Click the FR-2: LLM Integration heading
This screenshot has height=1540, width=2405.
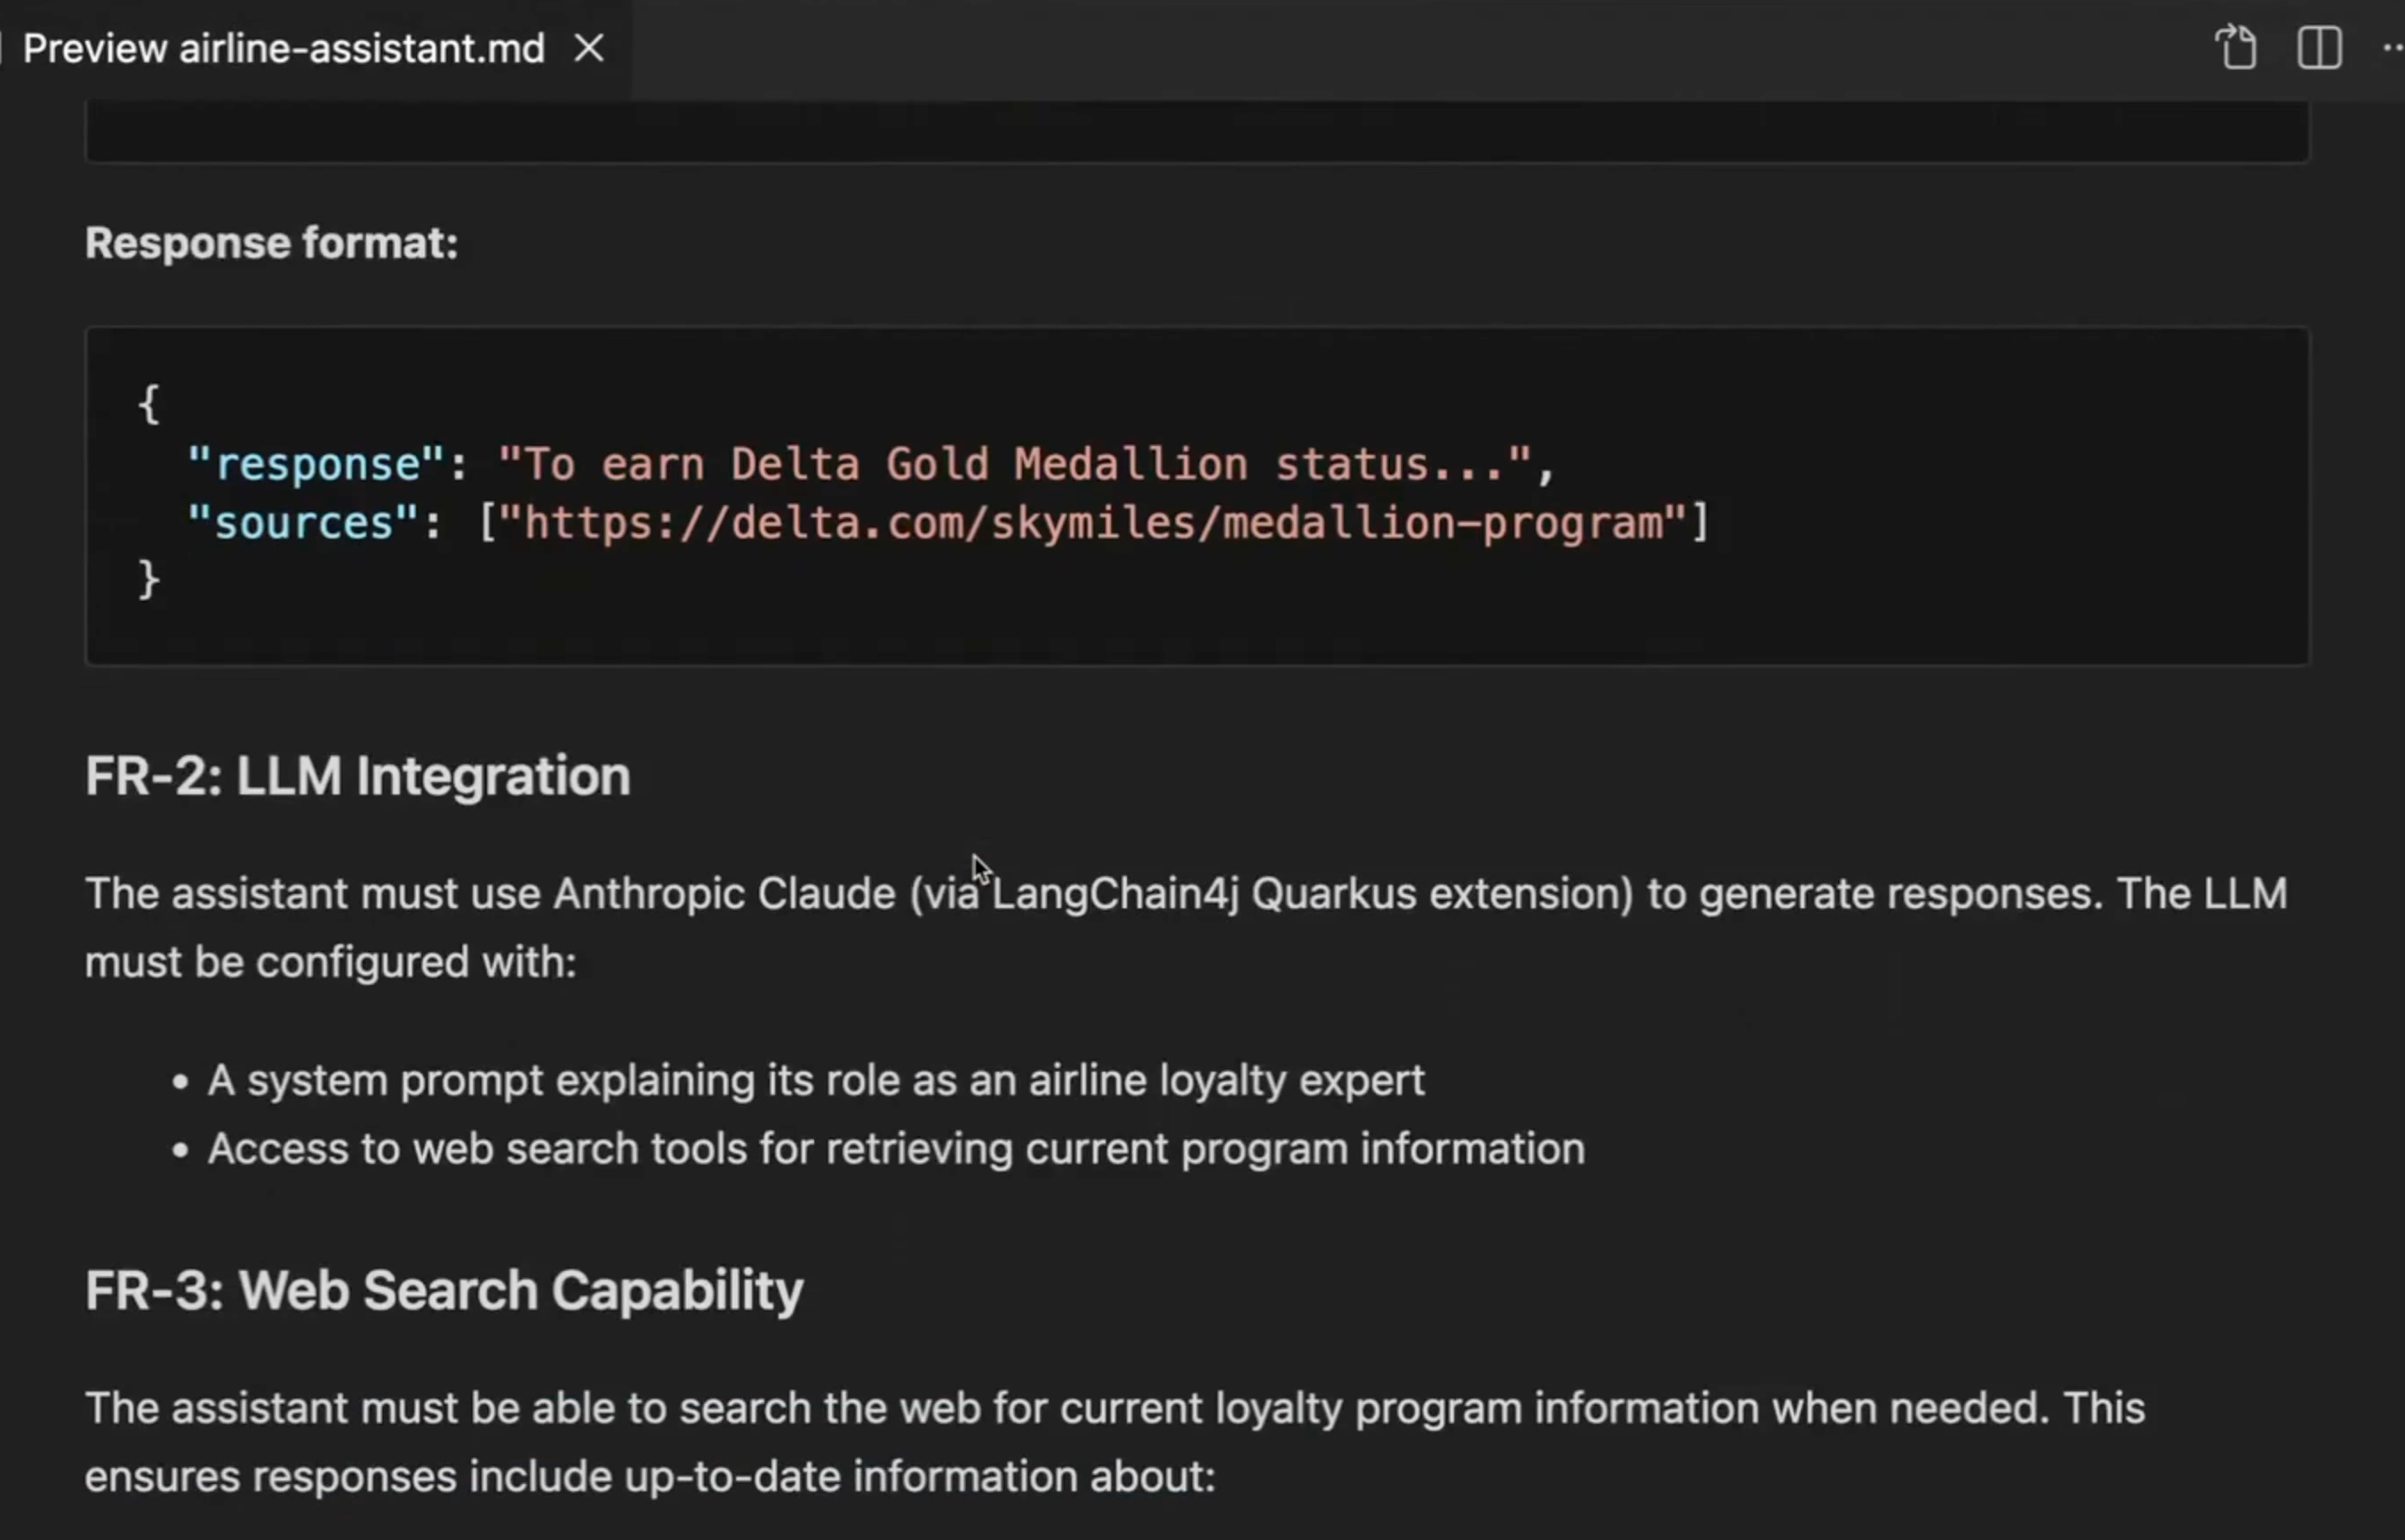(357, 776)
